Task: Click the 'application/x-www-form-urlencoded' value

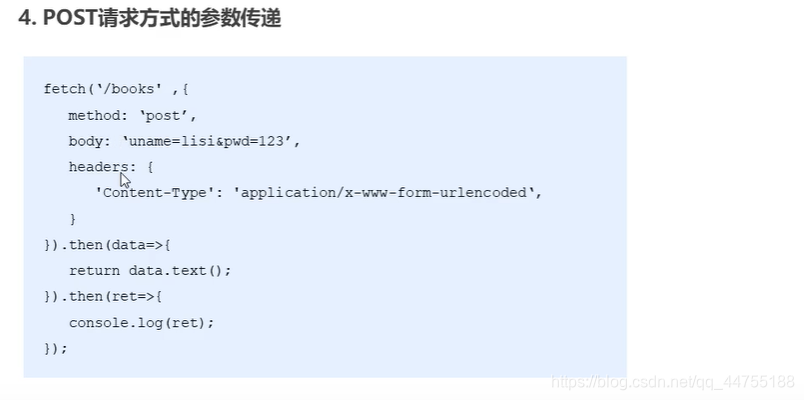Action: (384, 193)
